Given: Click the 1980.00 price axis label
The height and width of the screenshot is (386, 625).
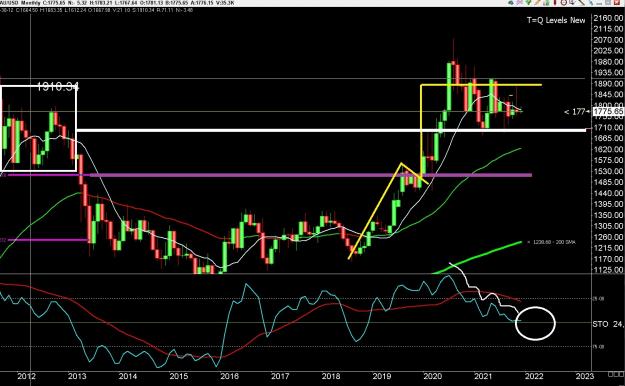Looking at the screenshot, I should [x=608, y=62].
